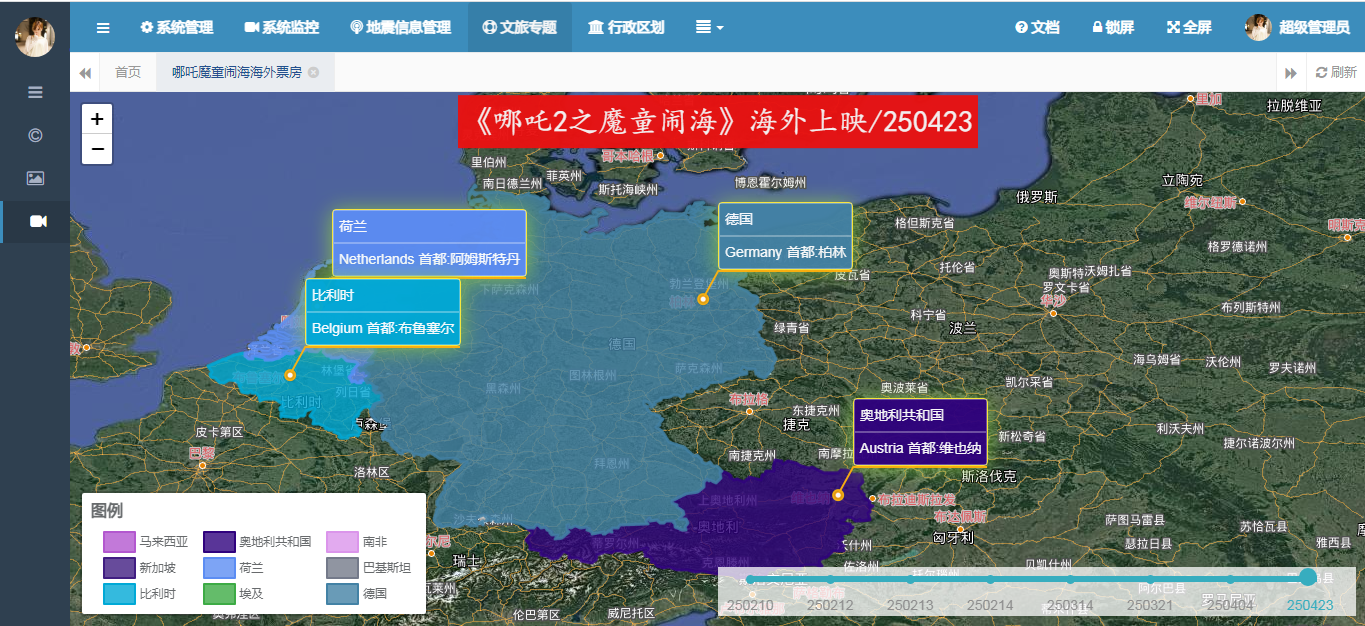Open 行政区划 menu
Screen dimensions: 1365x626
626,28
